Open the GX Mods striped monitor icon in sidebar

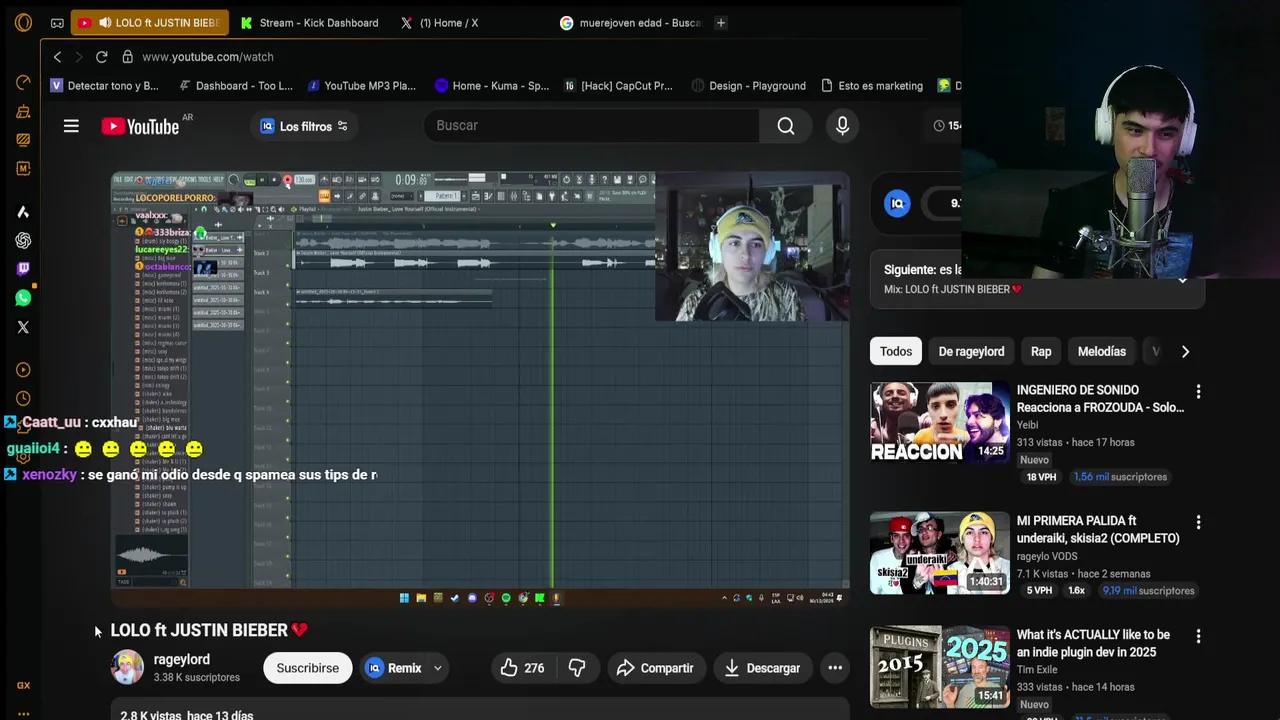pos(23,140)
